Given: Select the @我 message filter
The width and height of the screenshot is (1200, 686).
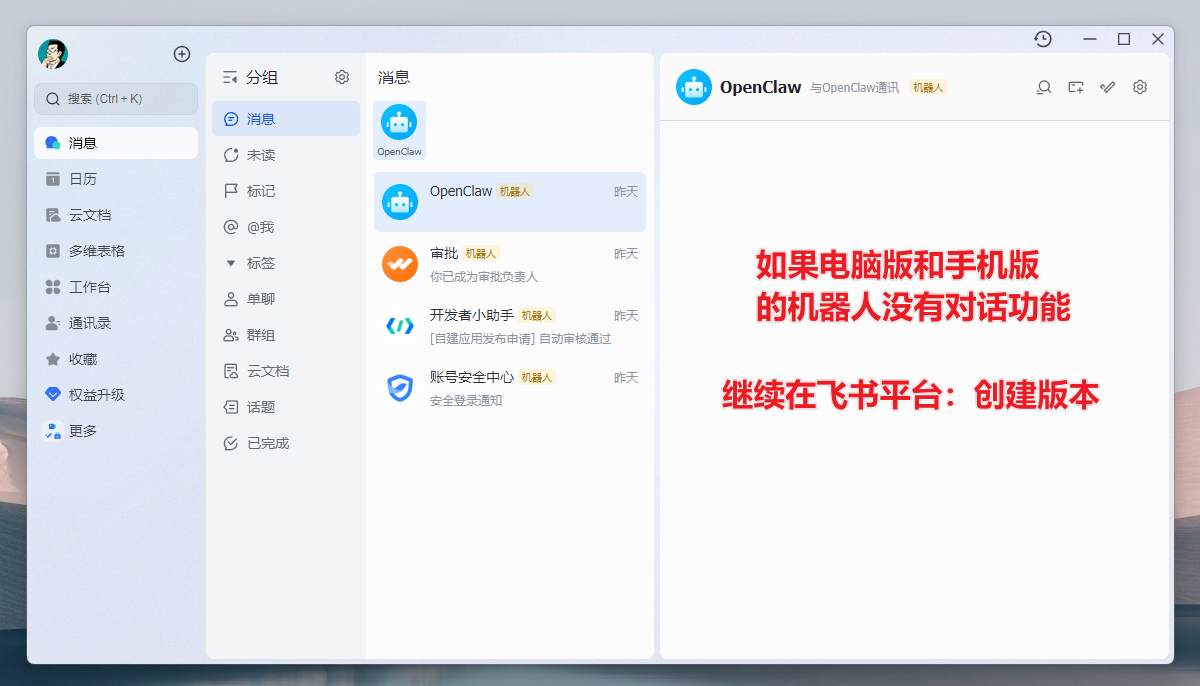Looking at the screenshot, I should pyautogui.click(x=260, y=227).
